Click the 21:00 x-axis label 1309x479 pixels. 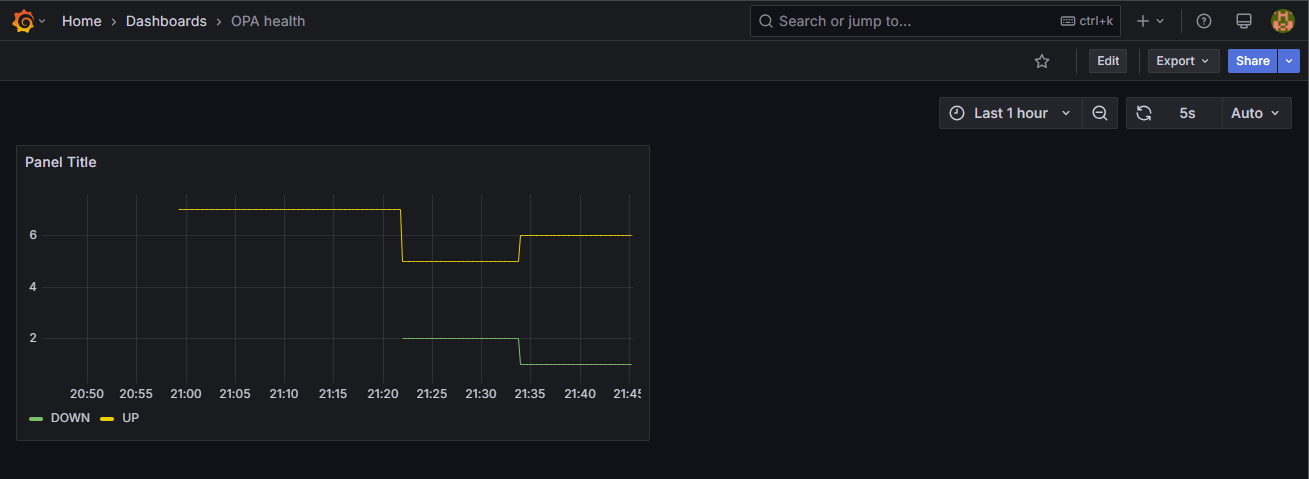185,394
